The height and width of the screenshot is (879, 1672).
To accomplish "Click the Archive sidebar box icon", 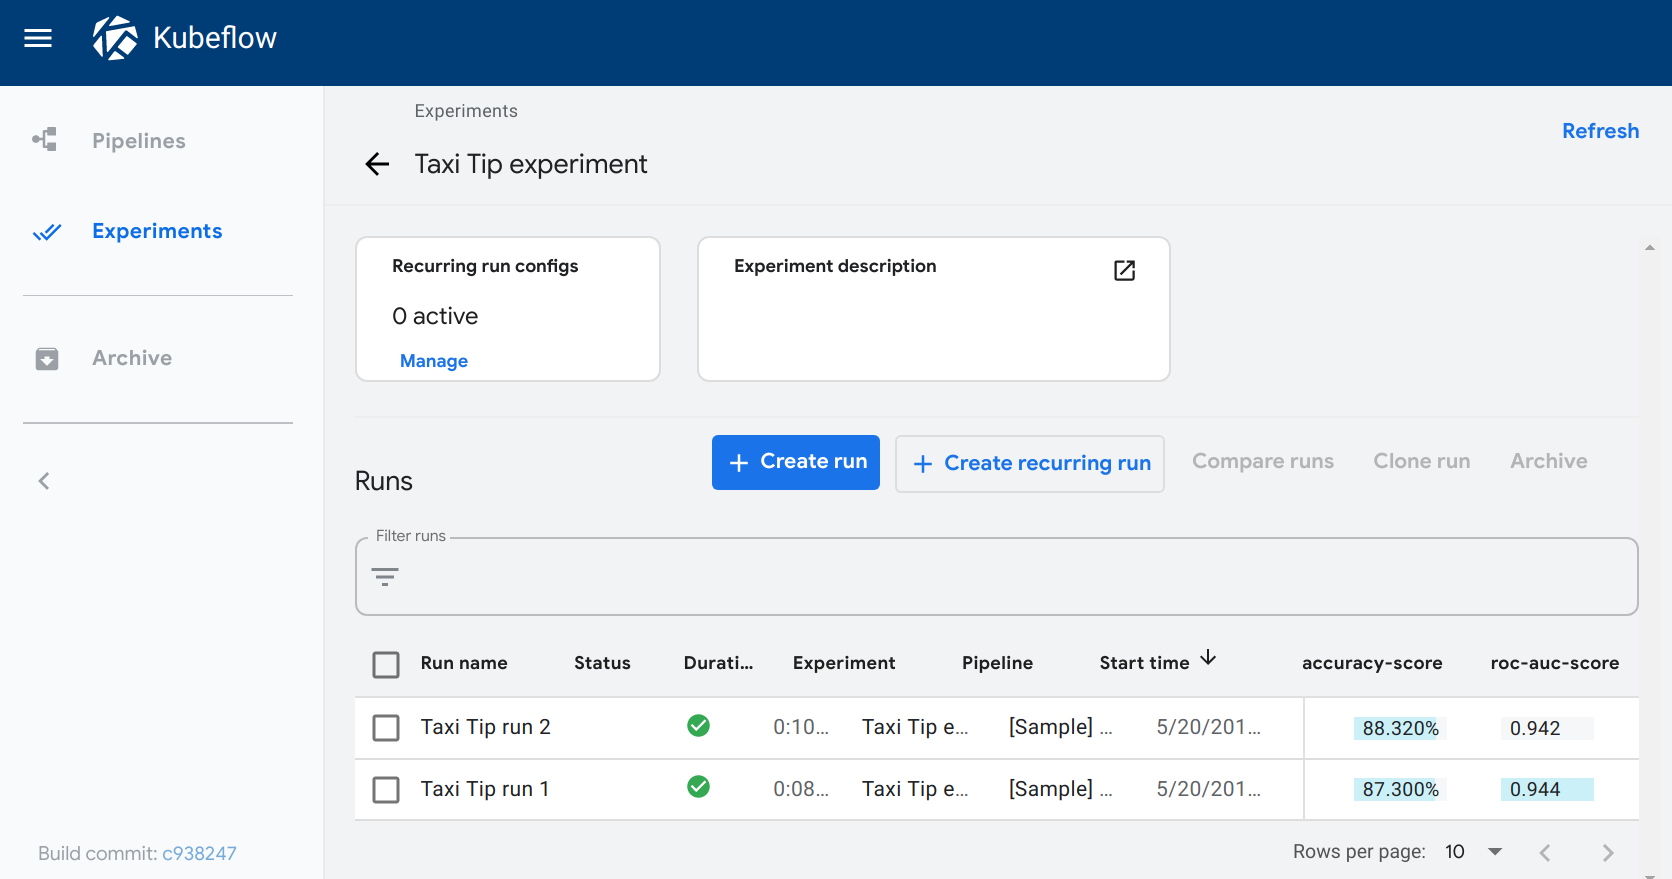I will pos(47,358).
